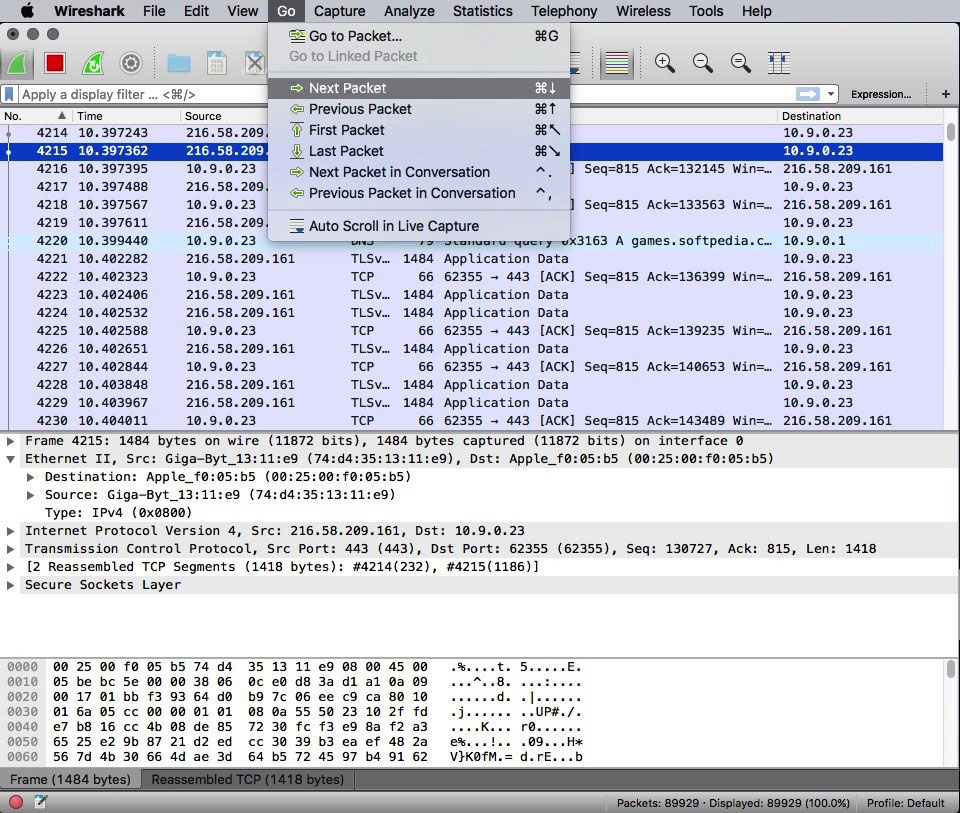This screenshot has height=813, width=960.
Task: Click the shark fin start capture icon
Action: coord(17,63)
